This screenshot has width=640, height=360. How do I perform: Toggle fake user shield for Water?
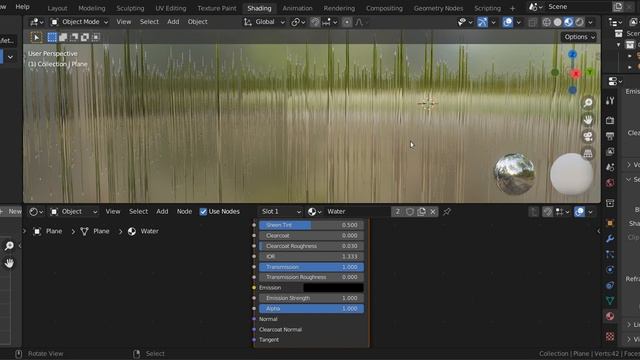click(410, 211)
